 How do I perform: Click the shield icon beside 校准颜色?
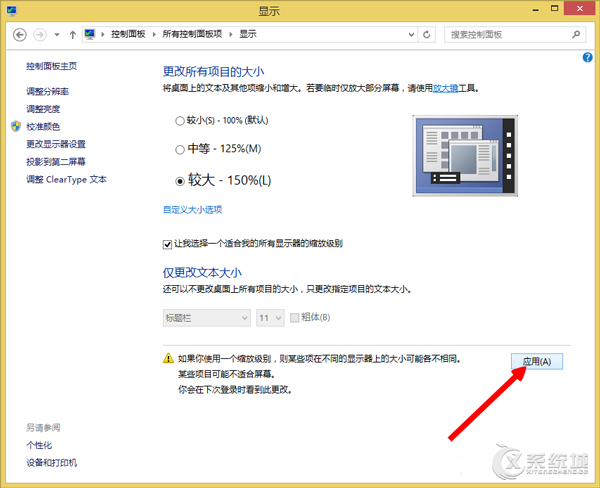coord(16,126)
